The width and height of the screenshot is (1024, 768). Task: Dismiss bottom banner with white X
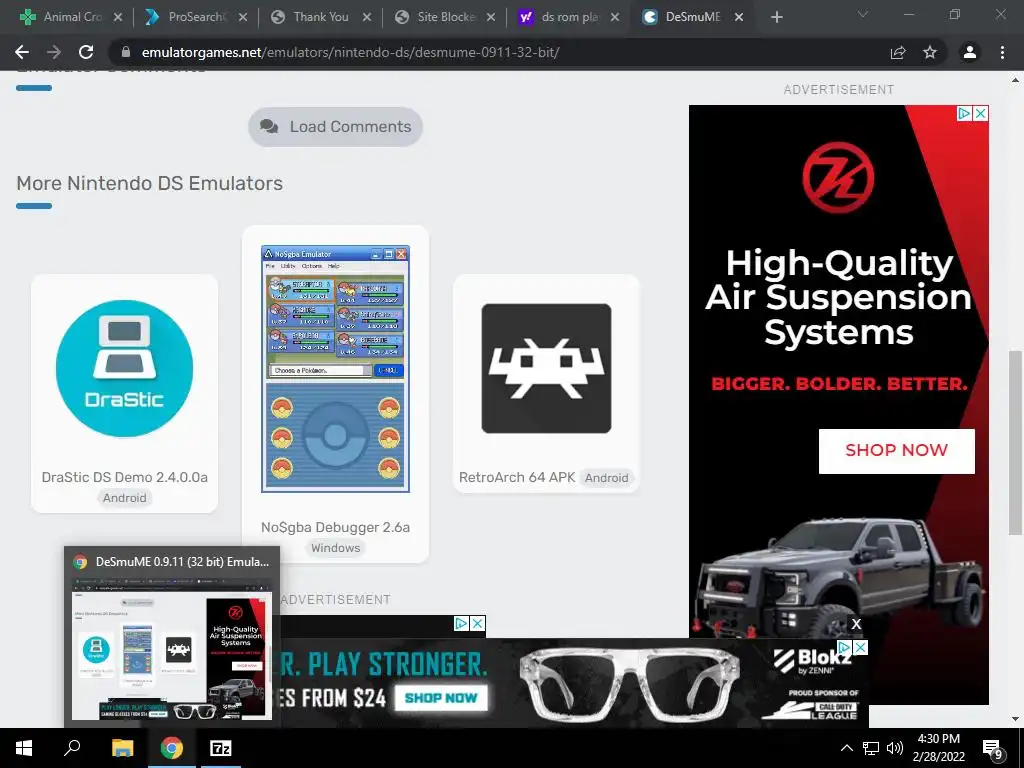856,624
